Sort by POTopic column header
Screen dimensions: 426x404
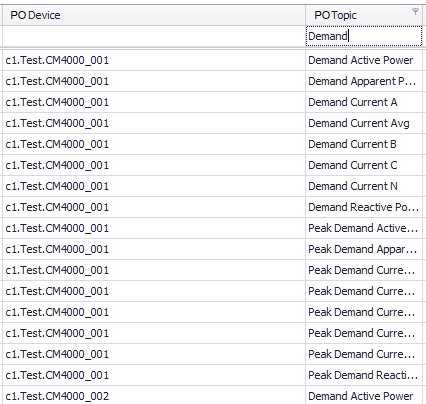click(x=364, y=15)
